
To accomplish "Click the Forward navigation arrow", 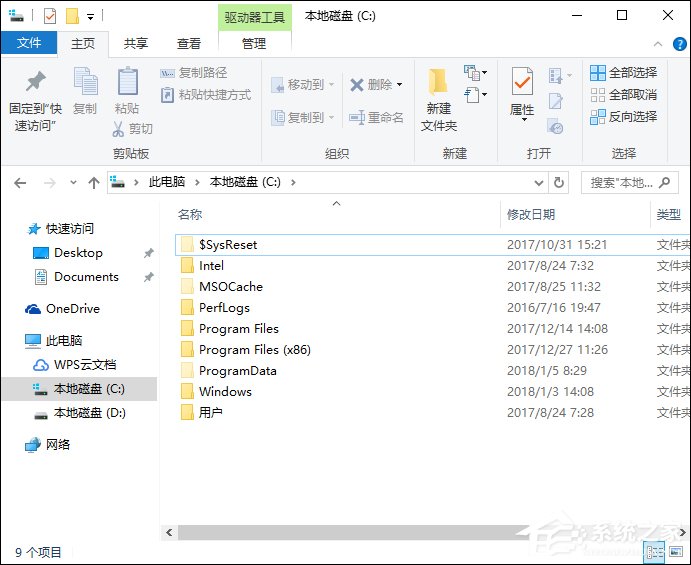I will (50, 182).
